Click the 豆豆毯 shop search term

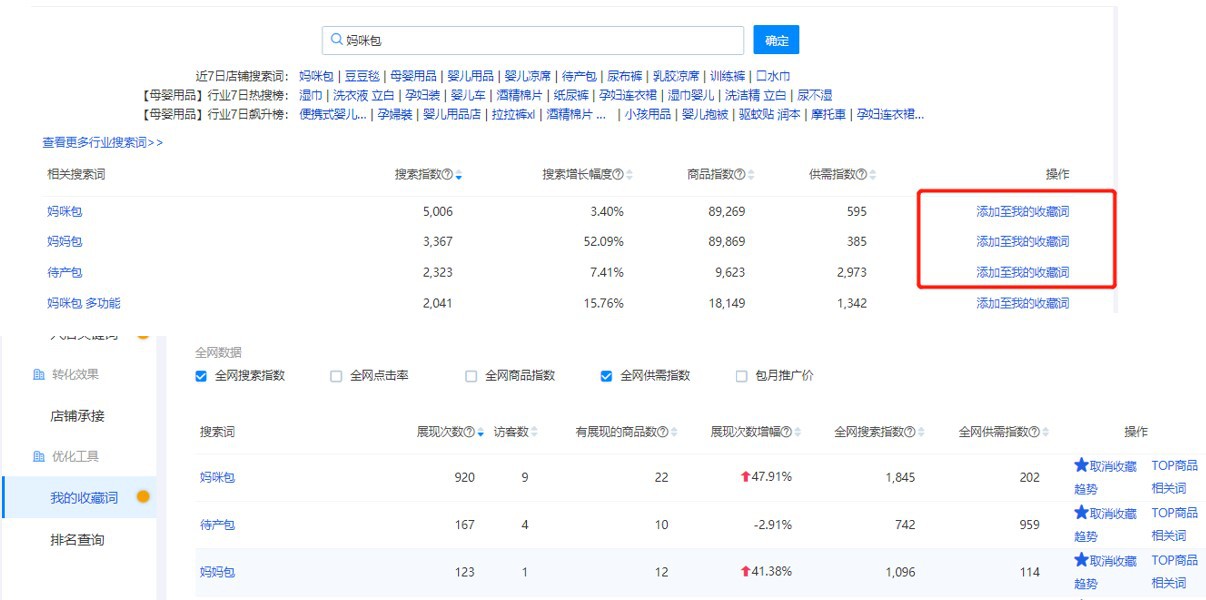[x=362, y=76]
